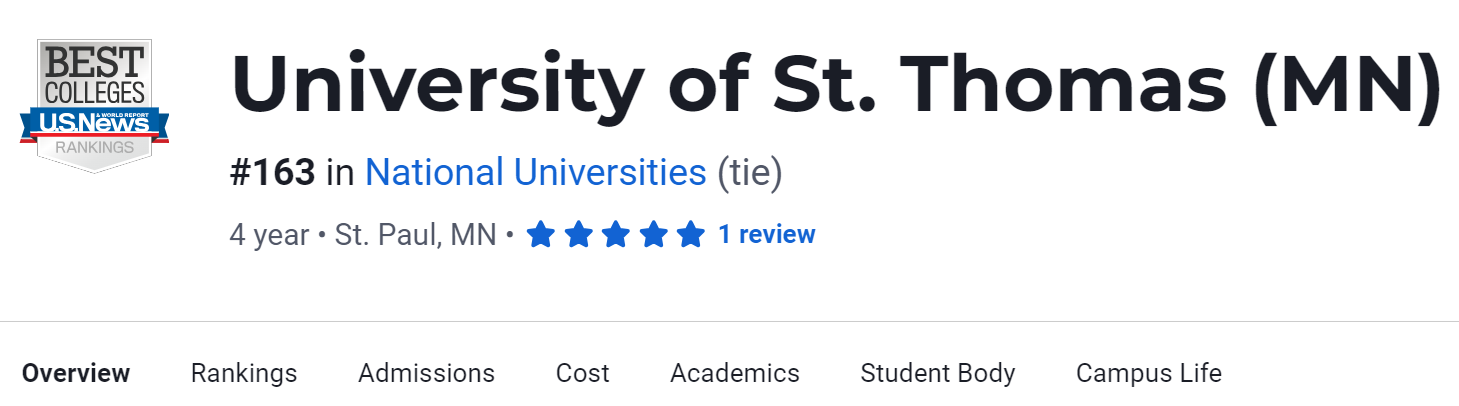Click the 4 year label
Viewport: 1459px width, 406px height.
(x=269, y=235)
